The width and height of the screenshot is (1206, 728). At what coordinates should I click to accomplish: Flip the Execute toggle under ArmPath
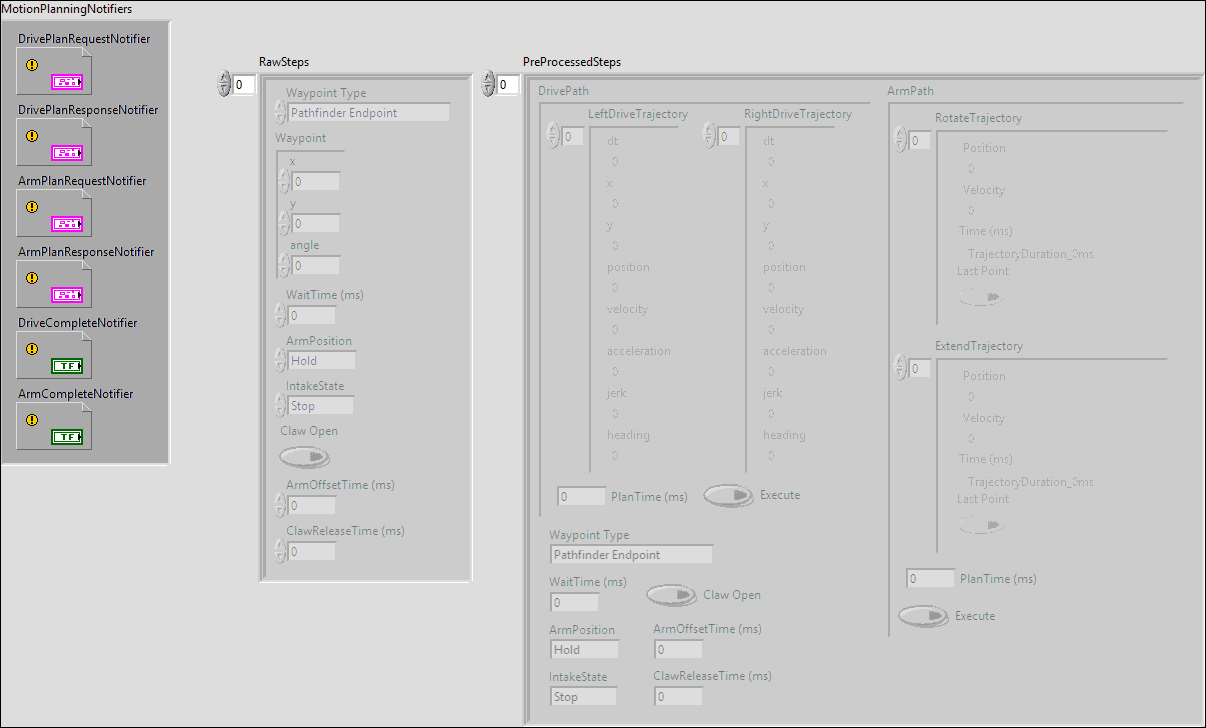click(x=923, y=616)
